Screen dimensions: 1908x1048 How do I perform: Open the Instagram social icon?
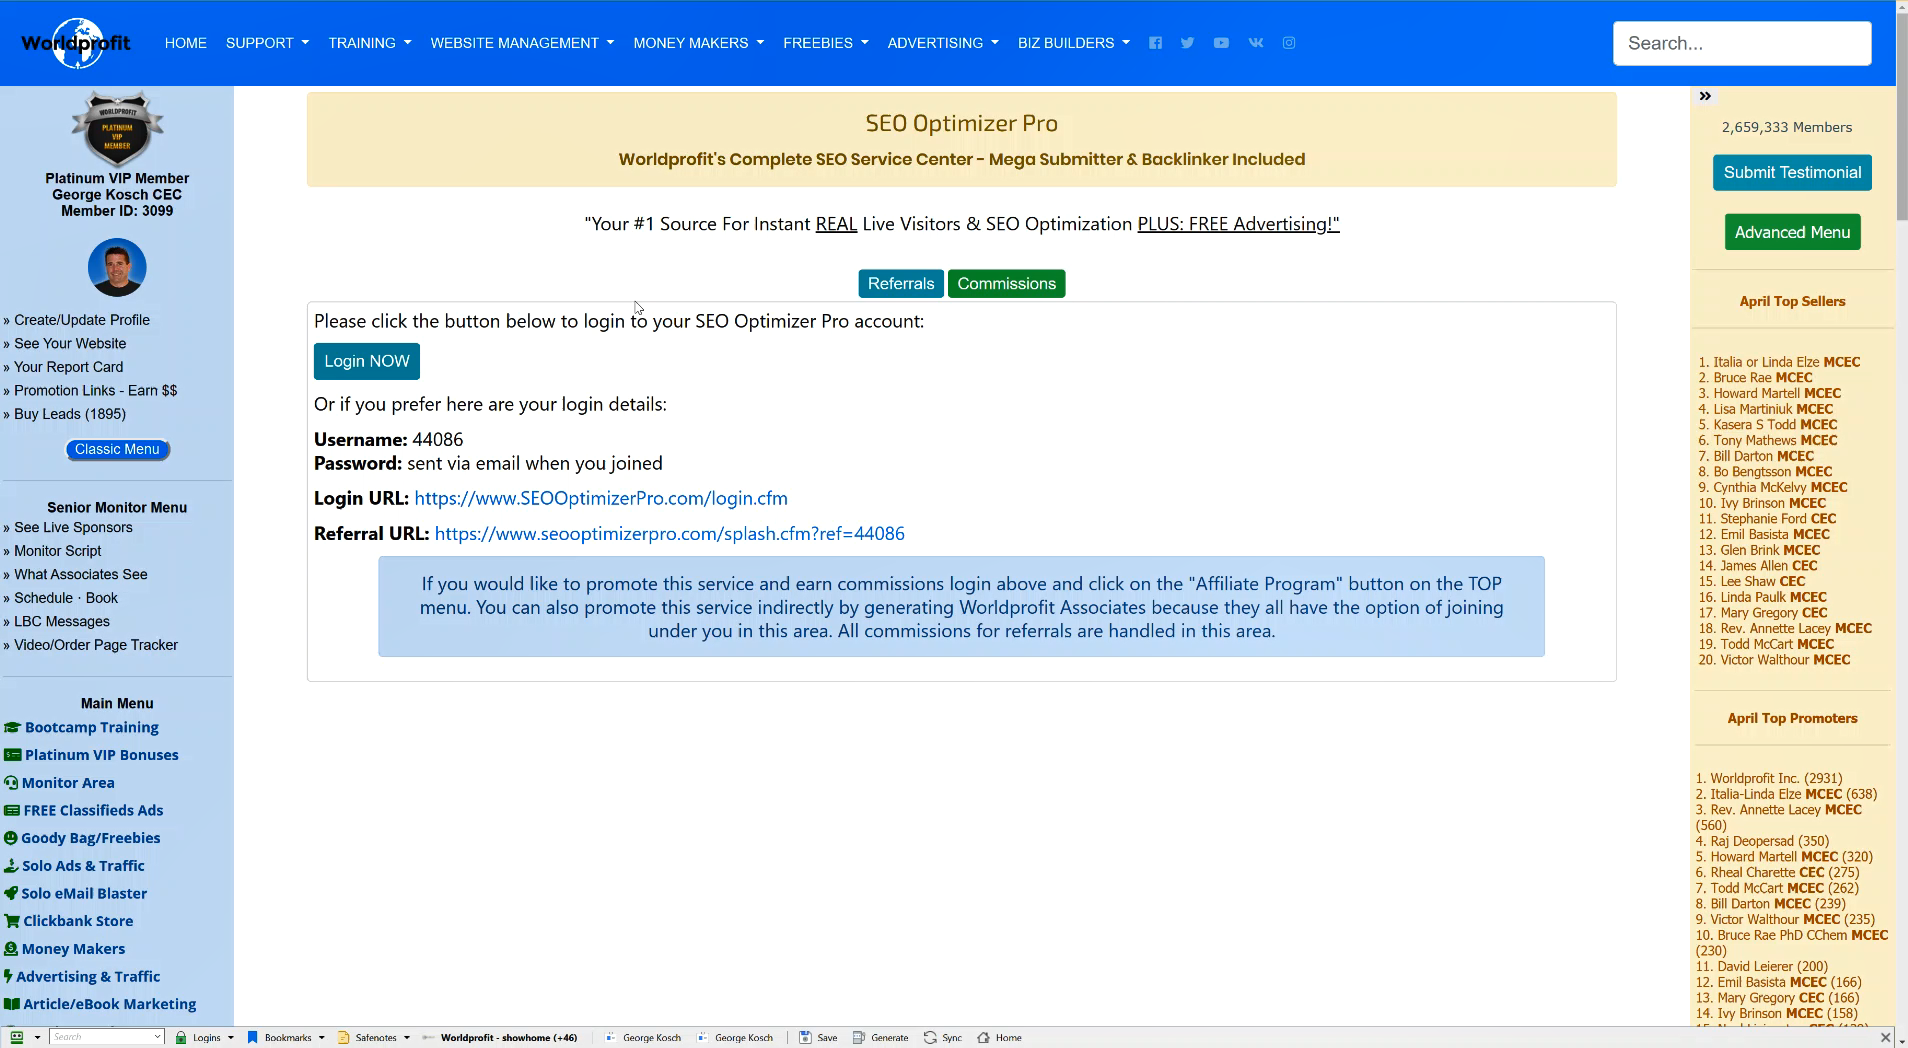[1289, 43]
